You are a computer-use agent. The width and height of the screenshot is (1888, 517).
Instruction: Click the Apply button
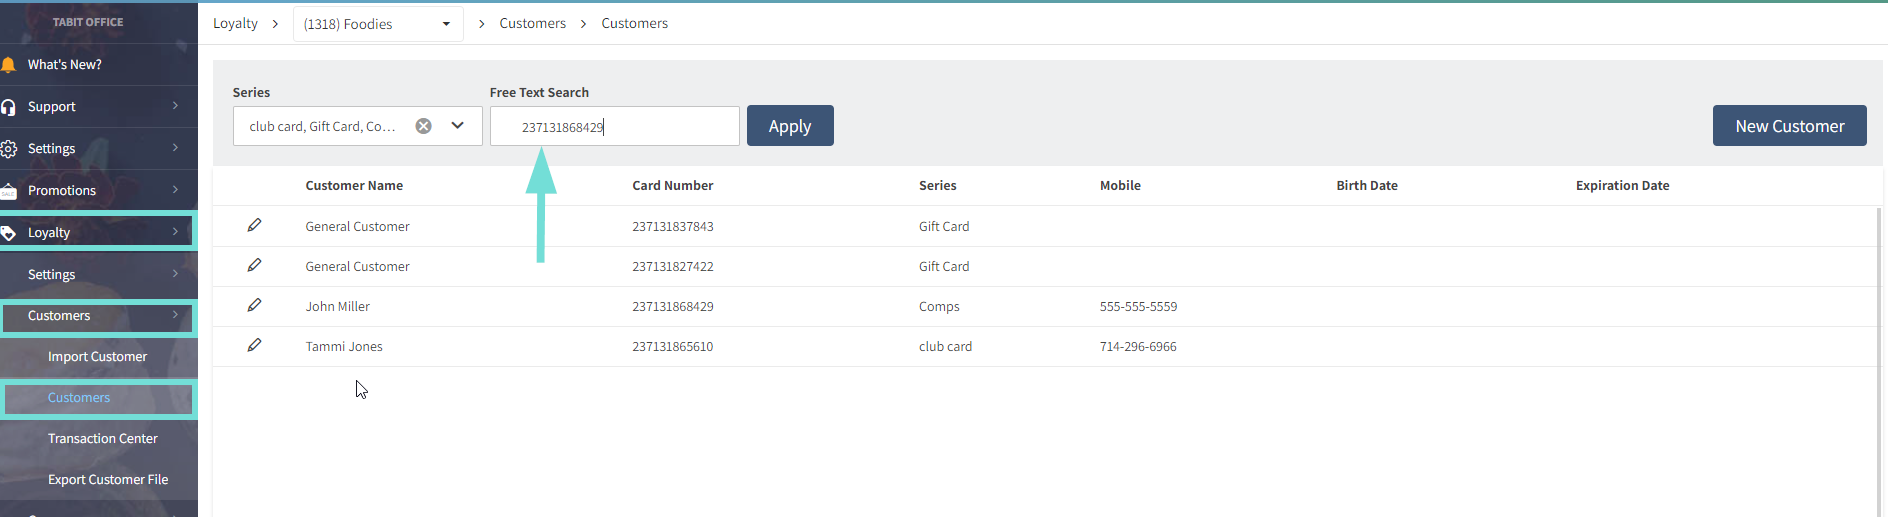pyautogui.click(x=790, y=126)
